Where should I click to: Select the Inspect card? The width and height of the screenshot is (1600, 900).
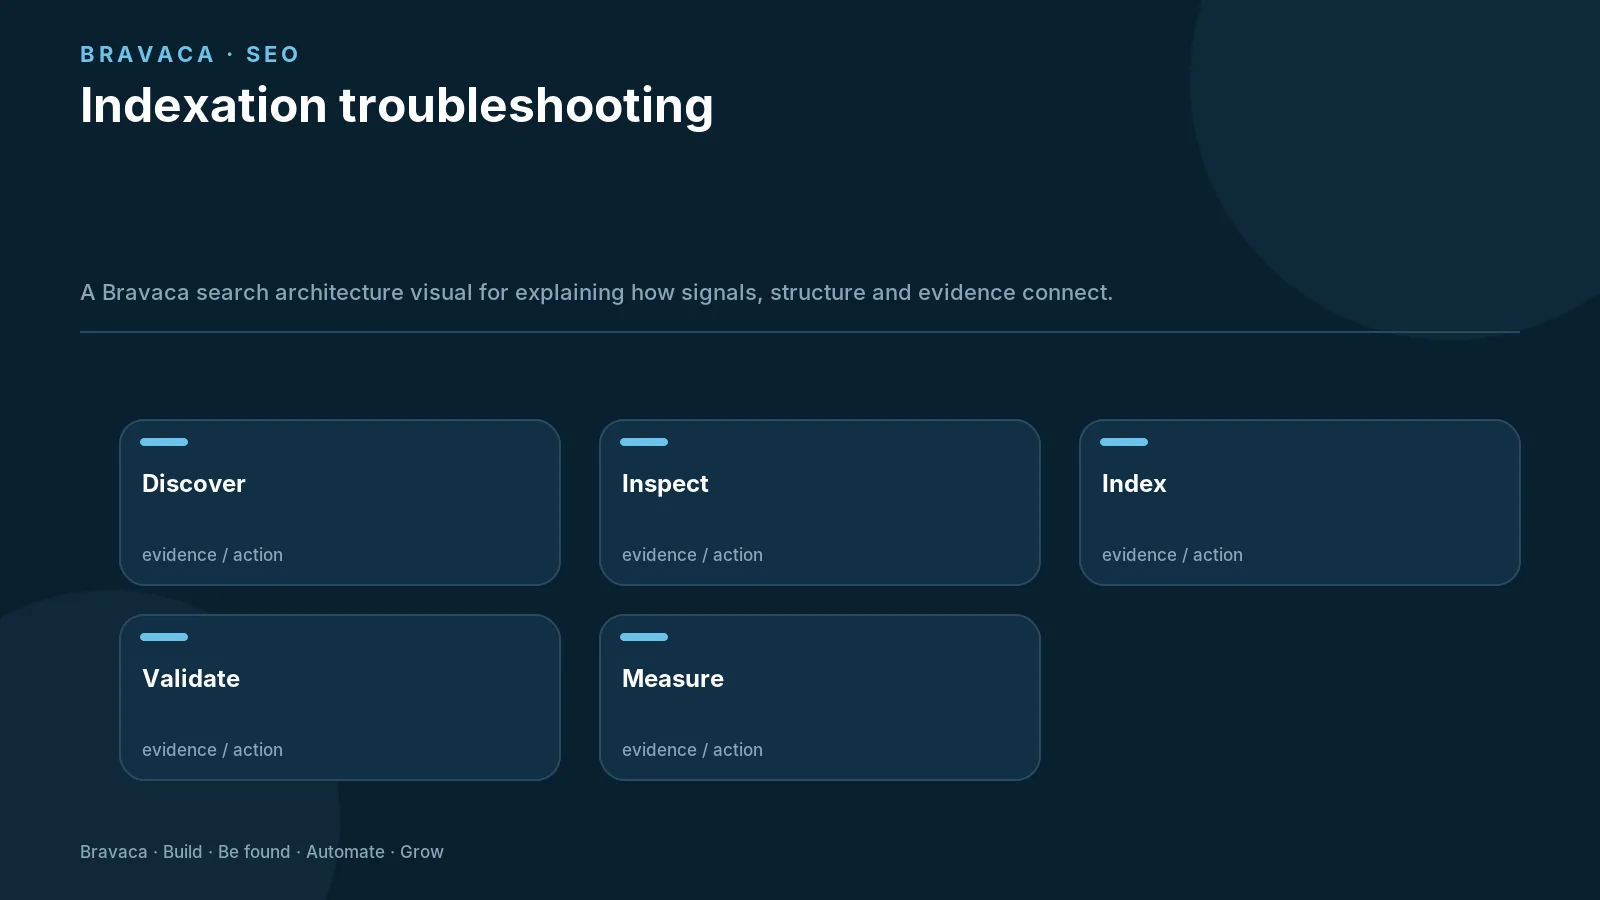click(x=820, y=502)
